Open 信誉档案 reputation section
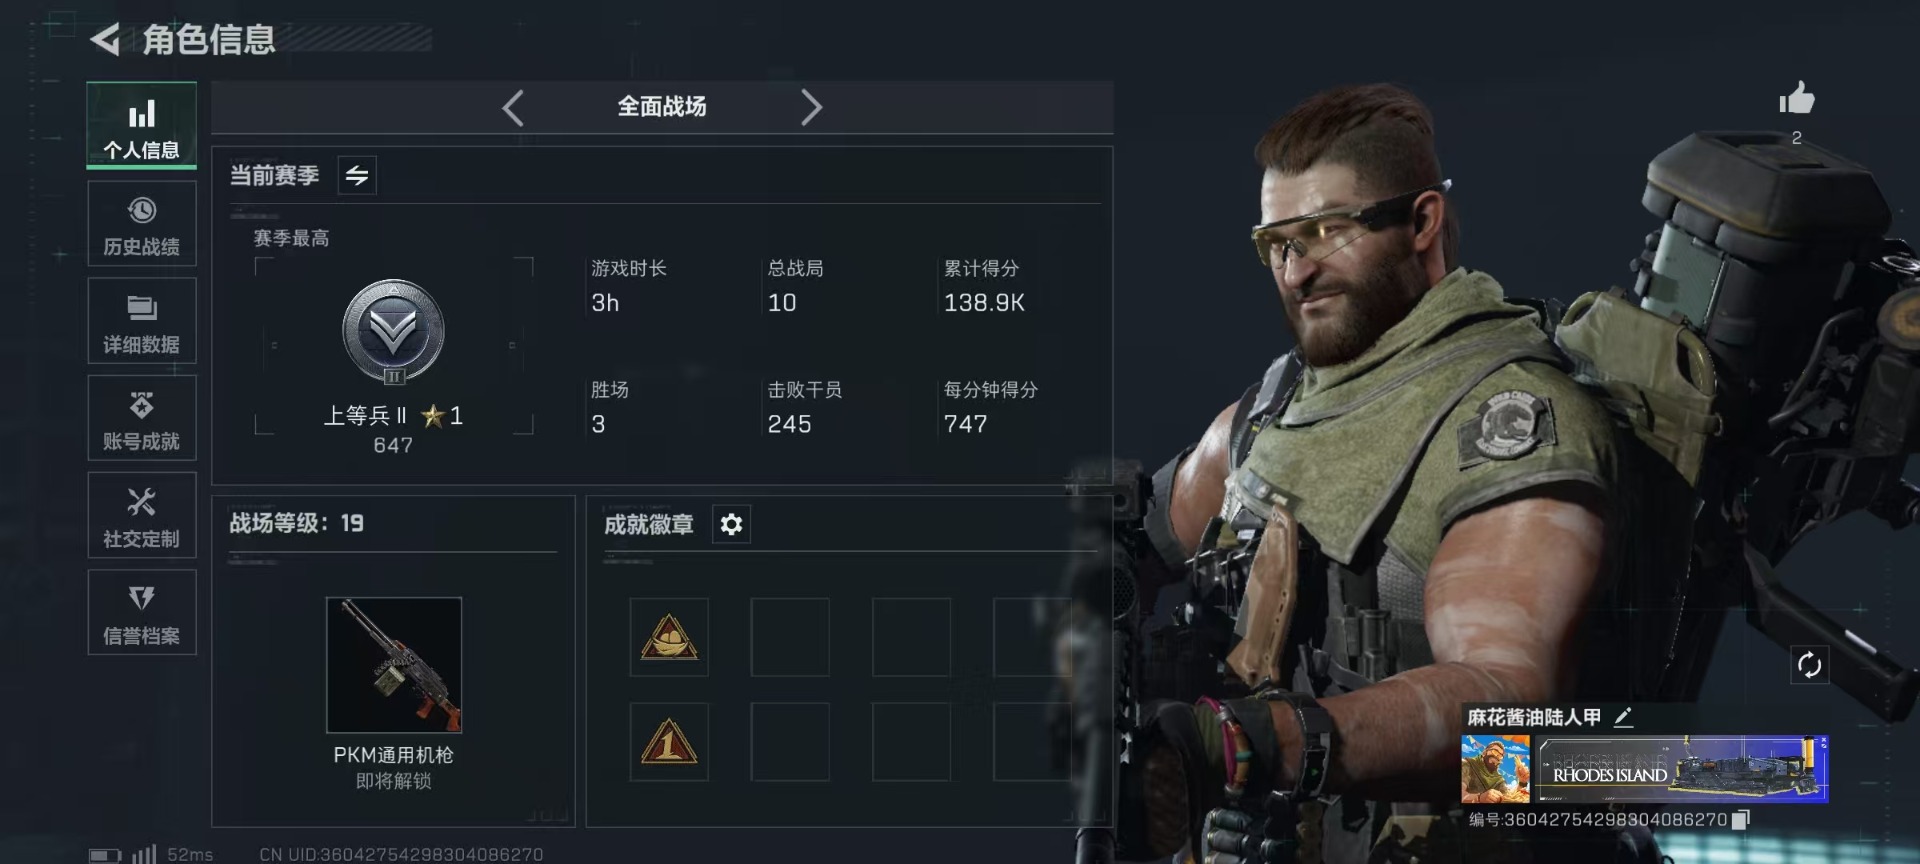 142,613
